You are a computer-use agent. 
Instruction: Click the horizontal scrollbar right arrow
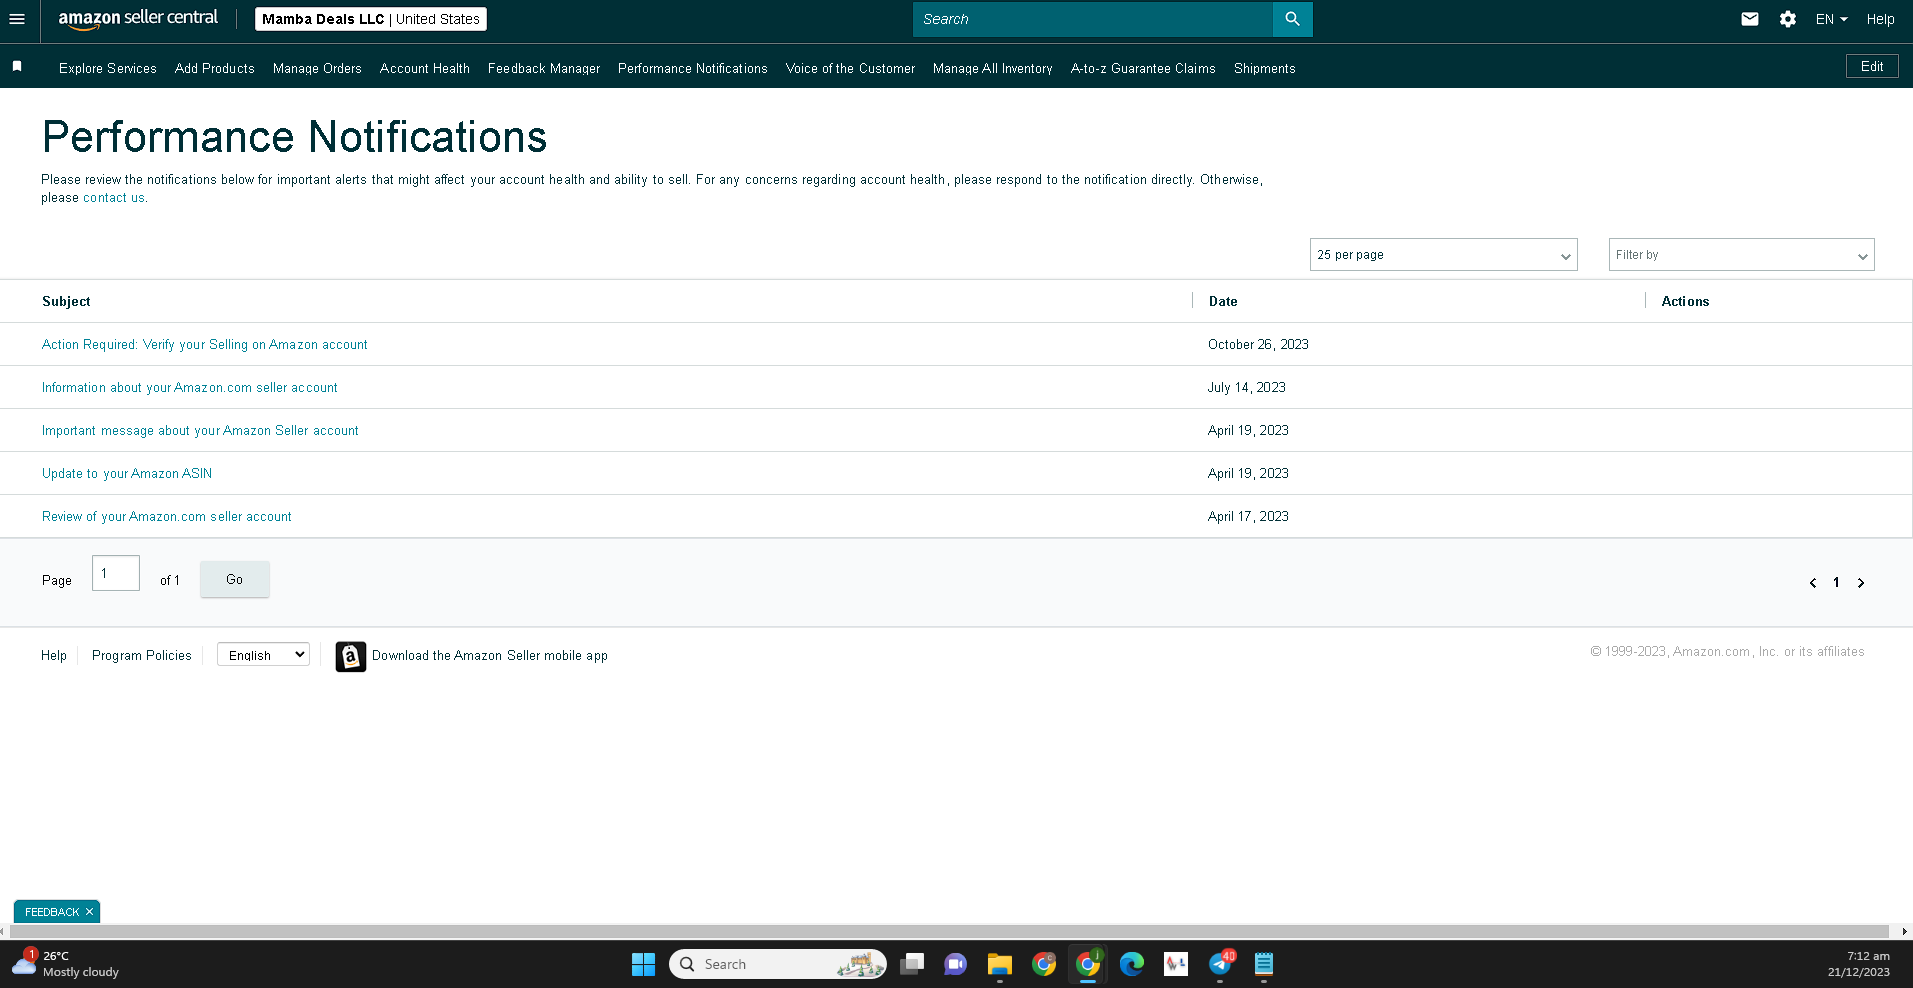pyautogui.click(x=1904, y=931)
